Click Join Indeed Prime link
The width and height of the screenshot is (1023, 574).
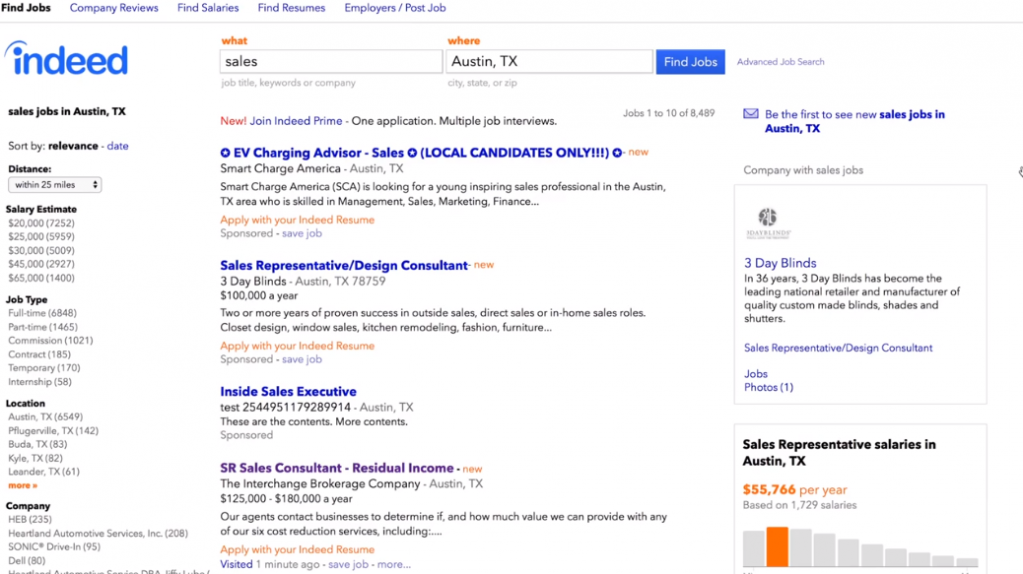click(x=296, y=121)
